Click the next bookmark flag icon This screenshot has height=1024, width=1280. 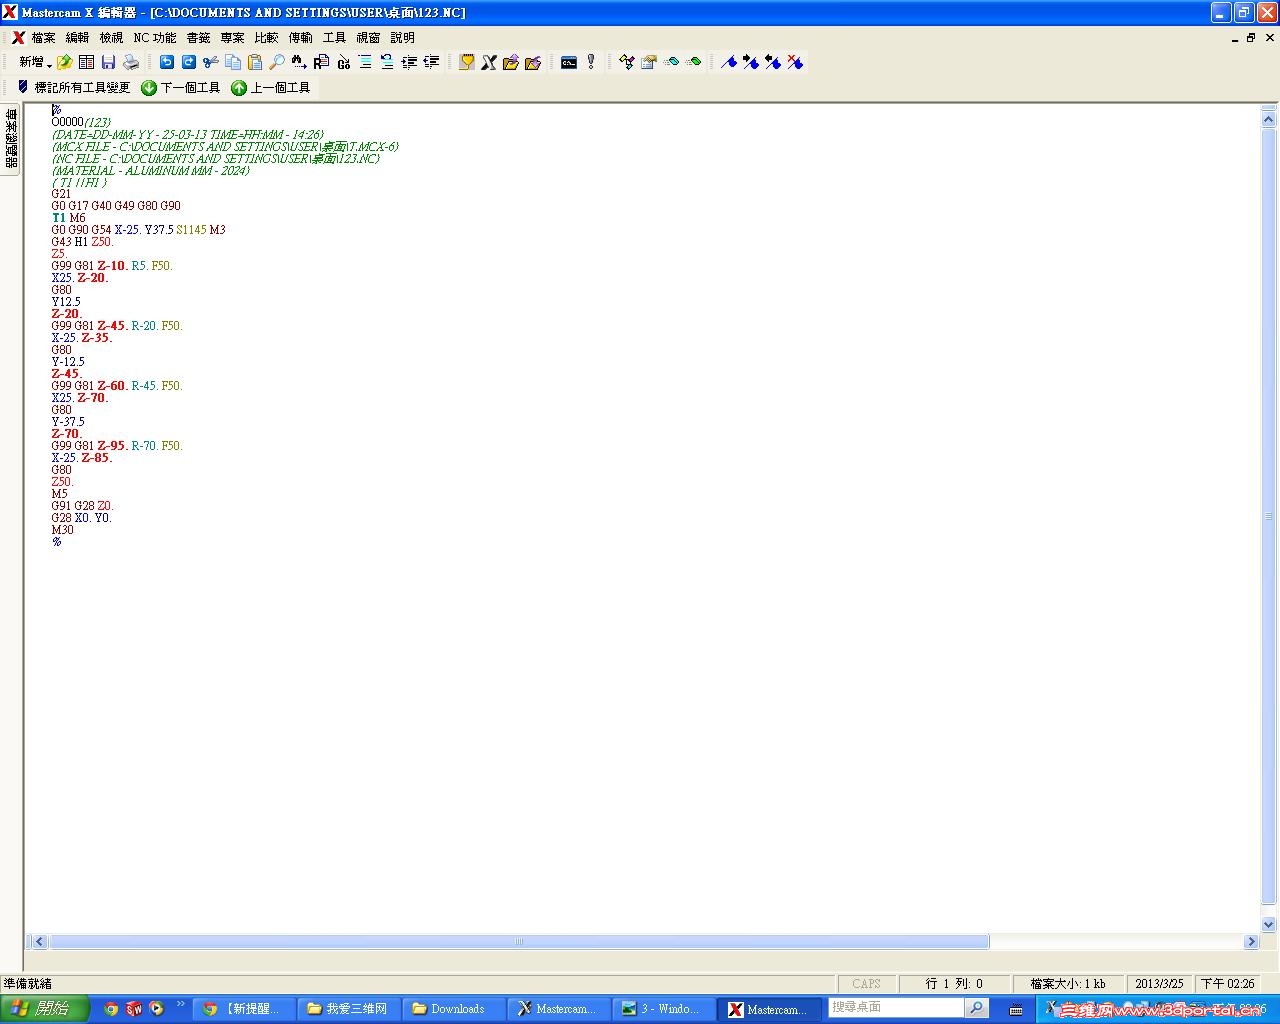(751, 62)
